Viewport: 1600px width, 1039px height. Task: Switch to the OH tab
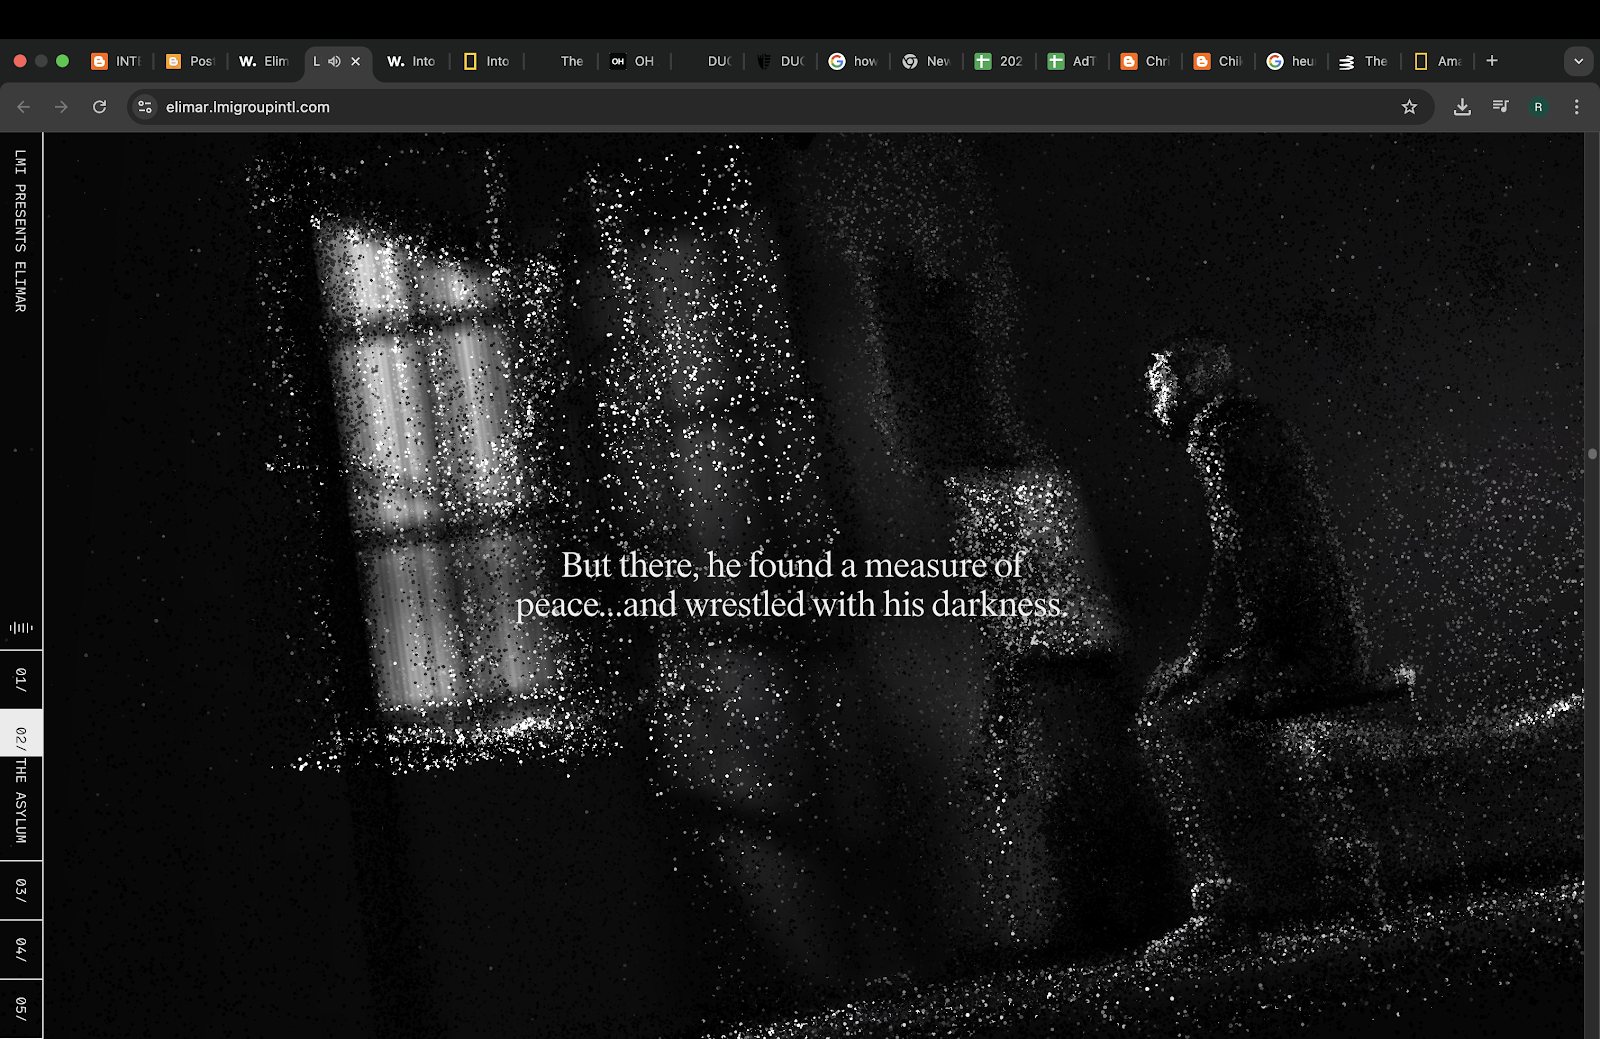[x=633, y=61]
